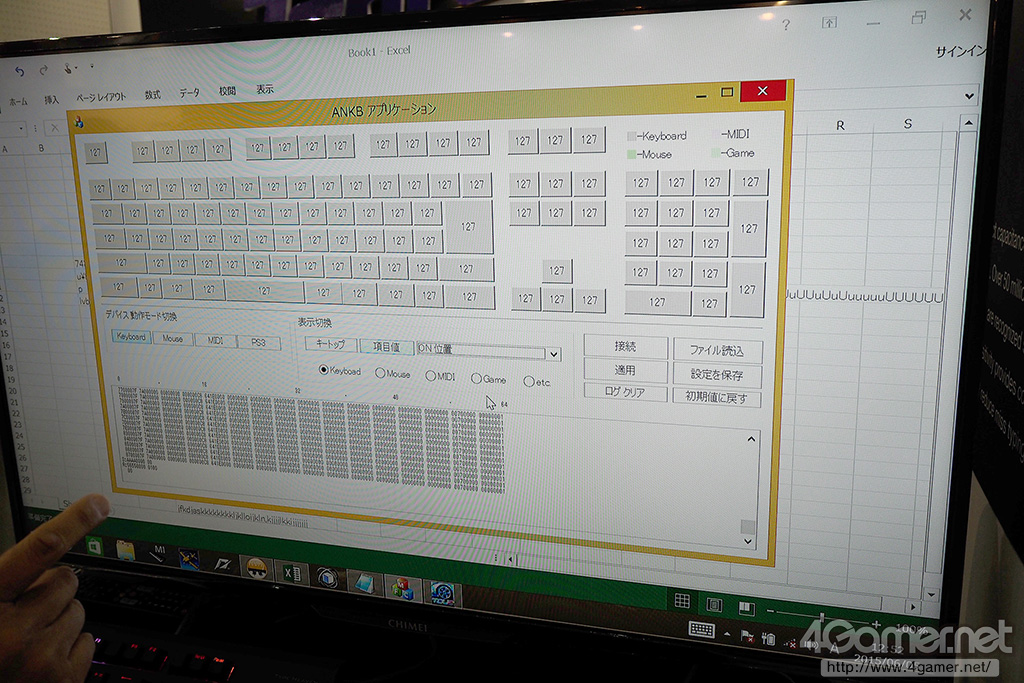Viewport: 1024px width, 683px height.
Task: Click the 設定を保存 button
Action: coord(716,374)
